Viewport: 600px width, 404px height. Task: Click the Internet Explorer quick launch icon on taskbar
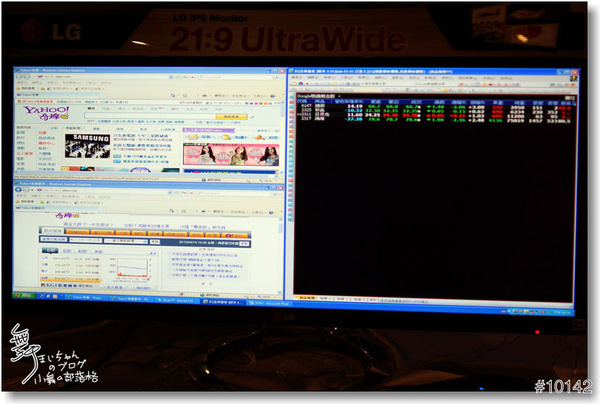pyautogui.click(x=42, y=296)
